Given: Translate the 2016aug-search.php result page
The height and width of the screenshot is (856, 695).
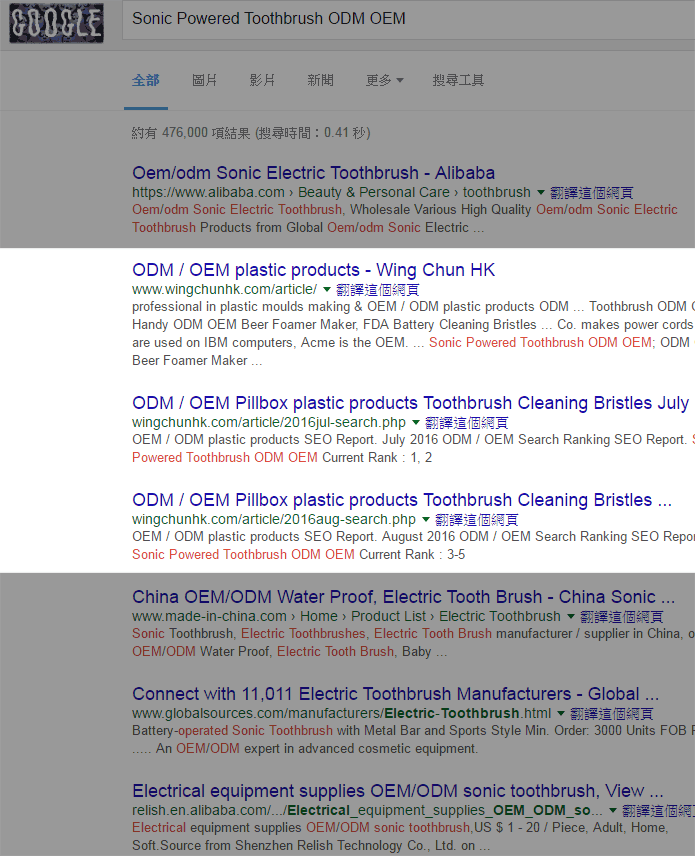Looking at the screenshot, I should tap(477, 520).
